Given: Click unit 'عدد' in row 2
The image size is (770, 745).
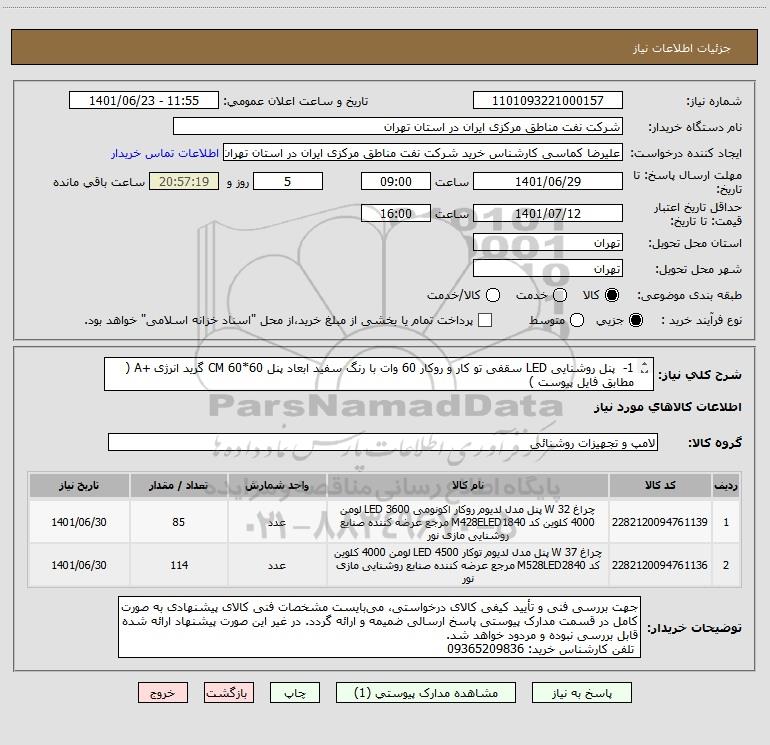Looking at the screenshot, I should tap(277, 565).
